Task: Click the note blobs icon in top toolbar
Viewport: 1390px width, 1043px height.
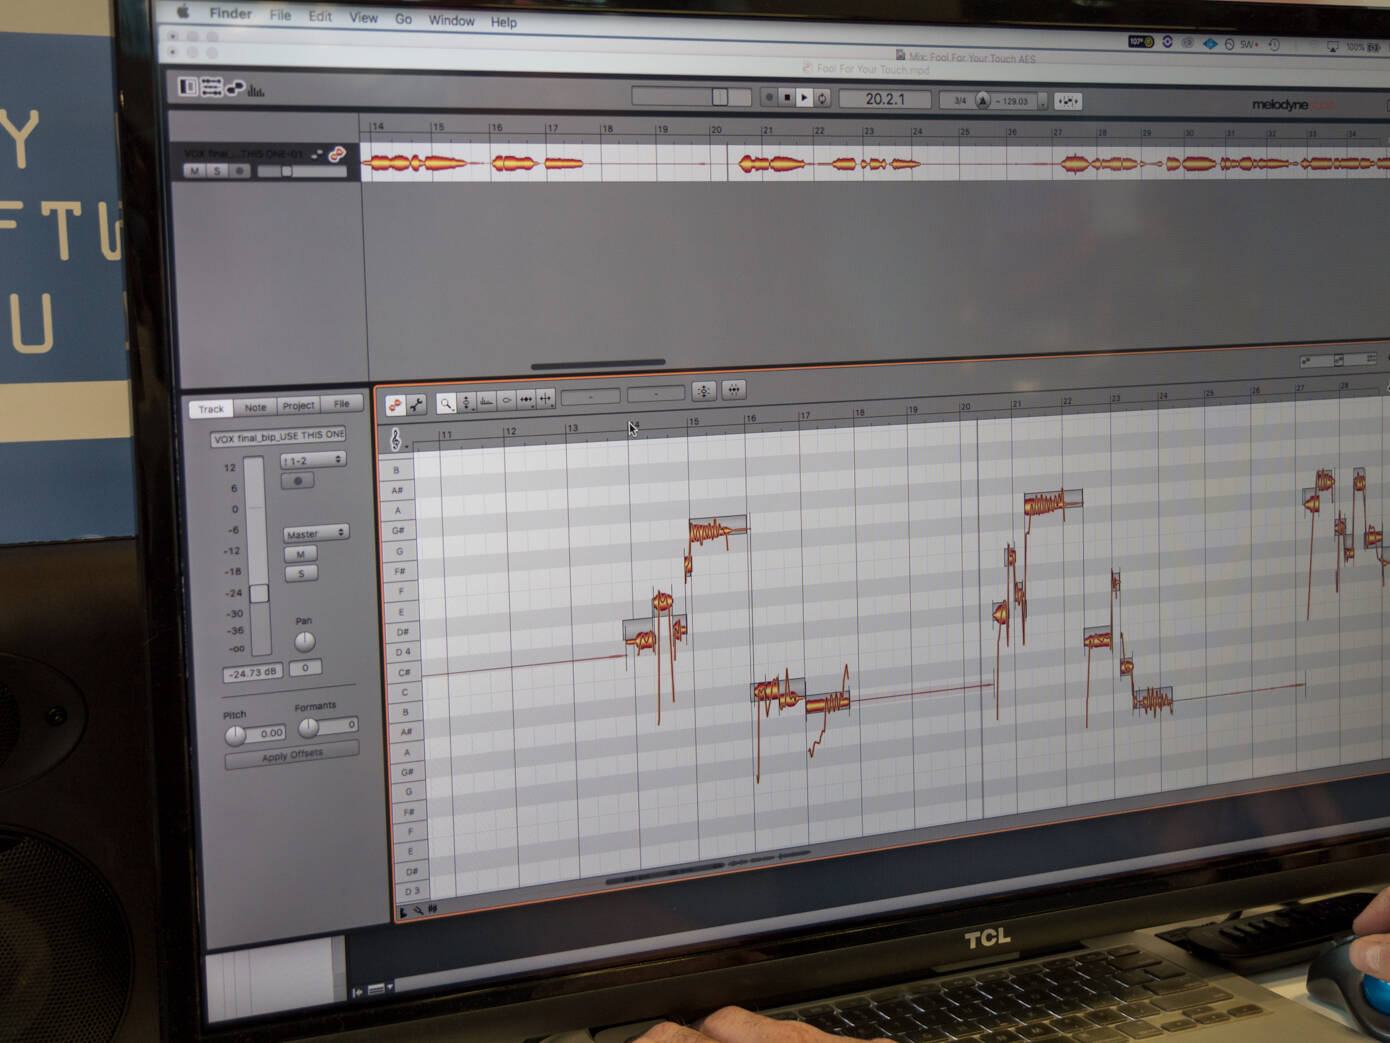Action: tap(235, 88)
